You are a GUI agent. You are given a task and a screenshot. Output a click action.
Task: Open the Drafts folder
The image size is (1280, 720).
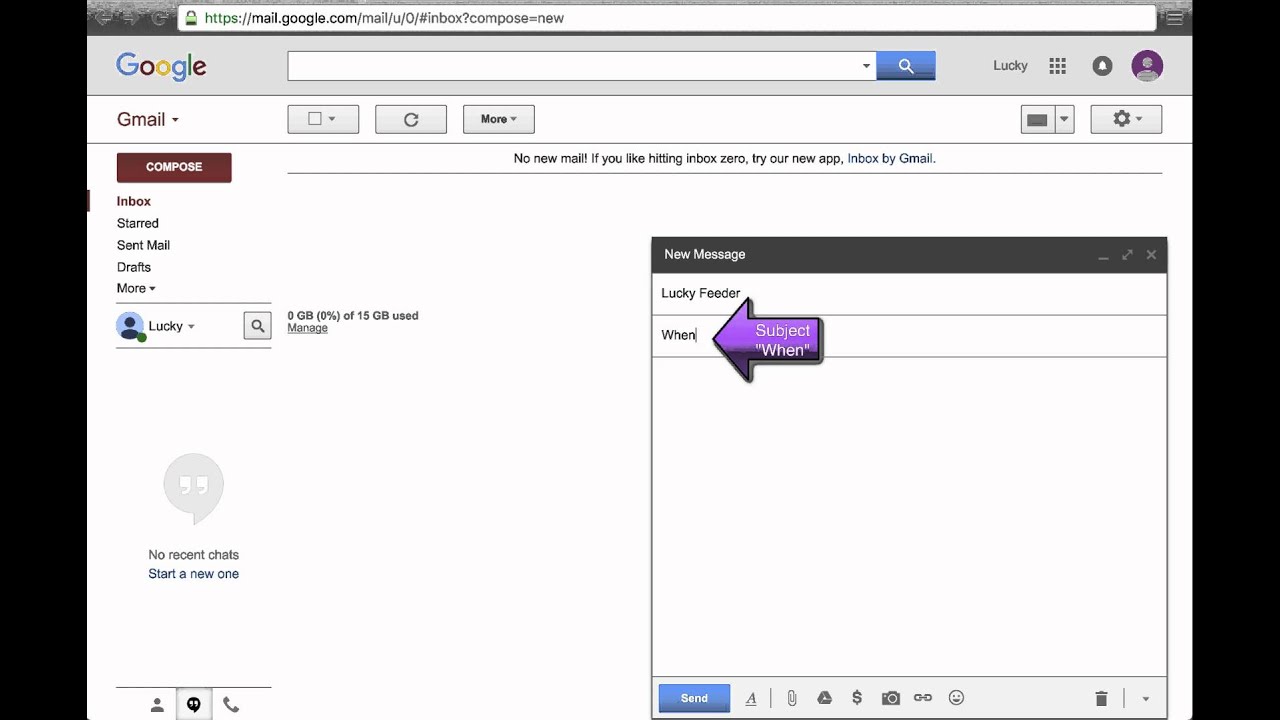pos(134,267)
